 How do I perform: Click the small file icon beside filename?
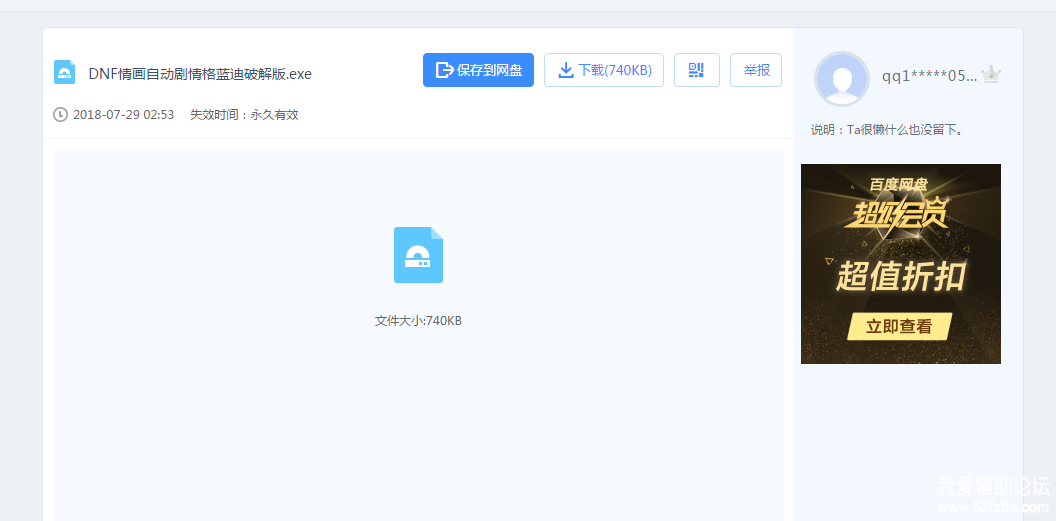(65, 72)
